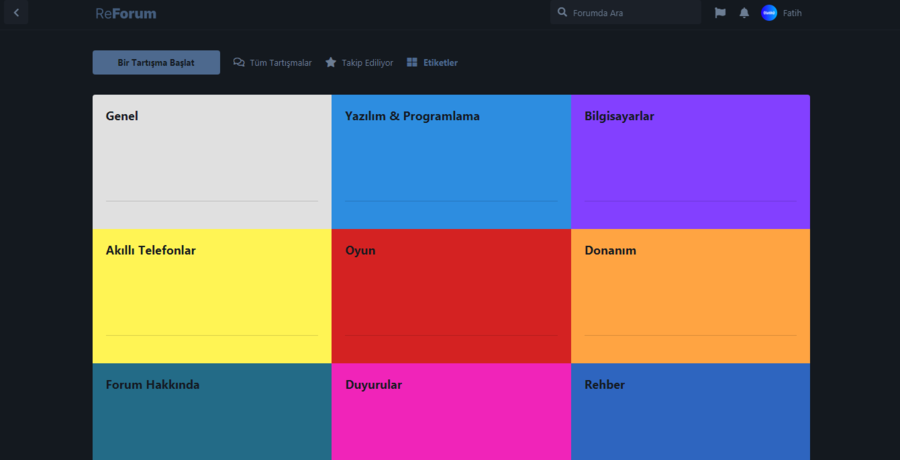This screenshot has height=460, width=900.
Task: Open notifications bell icon
Action: coord(744,13)
